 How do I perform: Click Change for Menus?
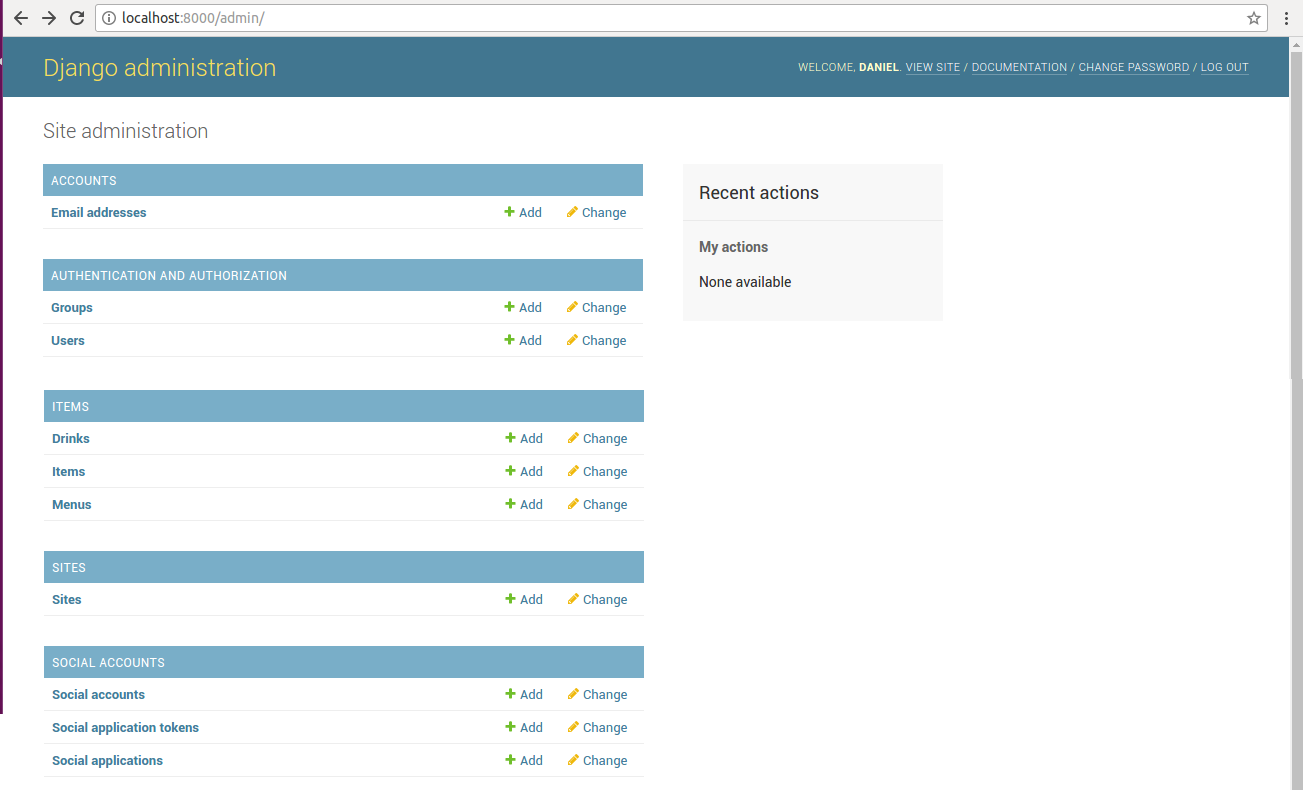click(597, 504)
